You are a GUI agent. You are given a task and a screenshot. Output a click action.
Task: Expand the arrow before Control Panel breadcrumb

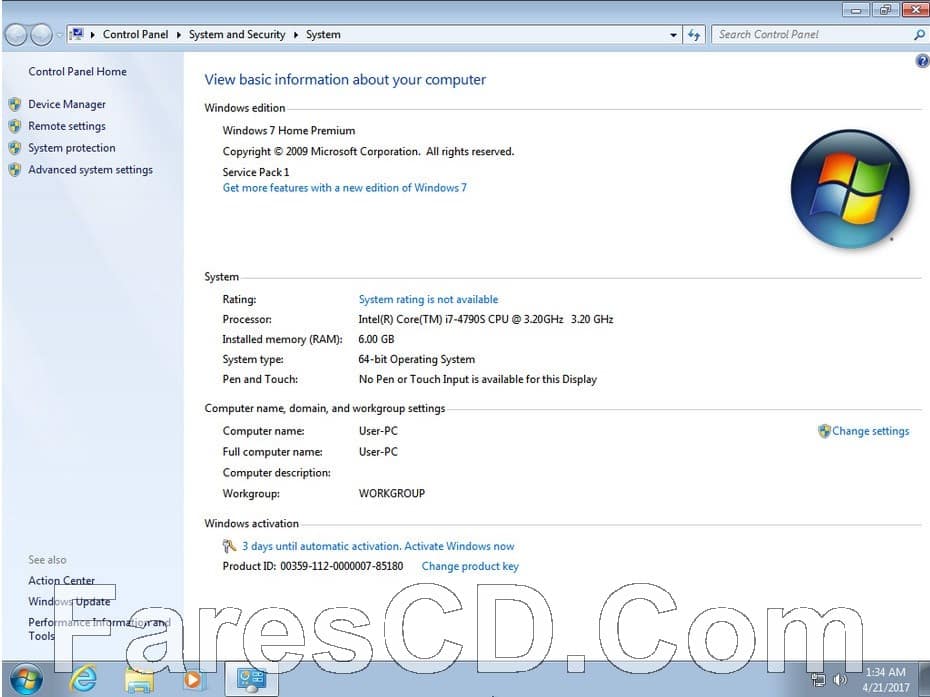93,35
